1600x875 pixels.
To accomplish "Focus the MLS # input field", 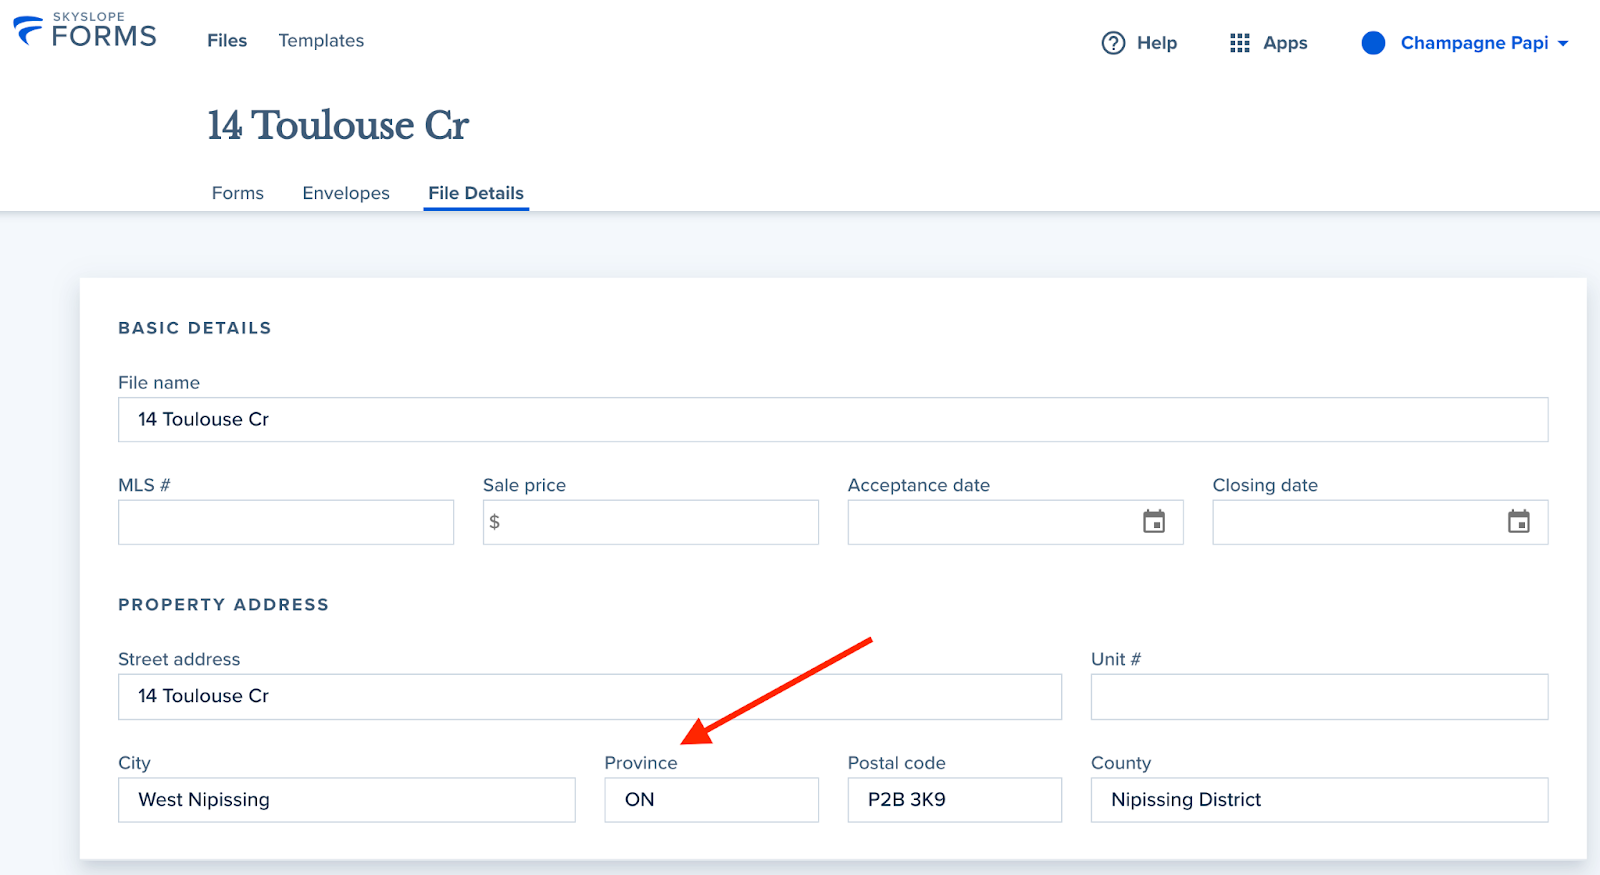I will click(x=286, y=522).
